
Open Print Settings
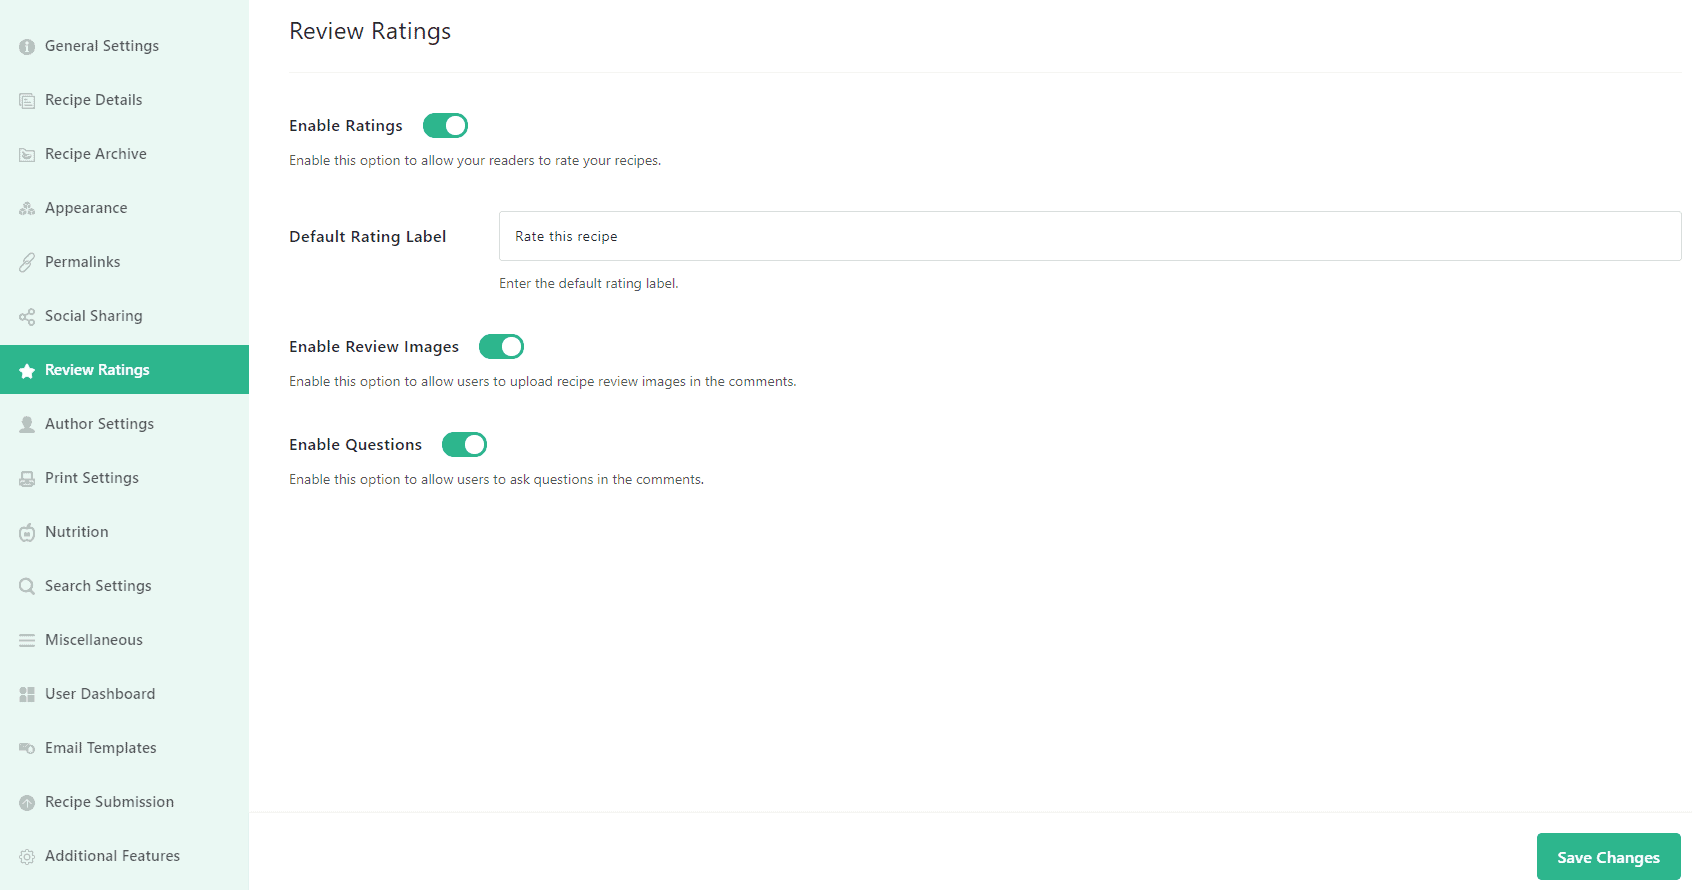coord(124,478)
